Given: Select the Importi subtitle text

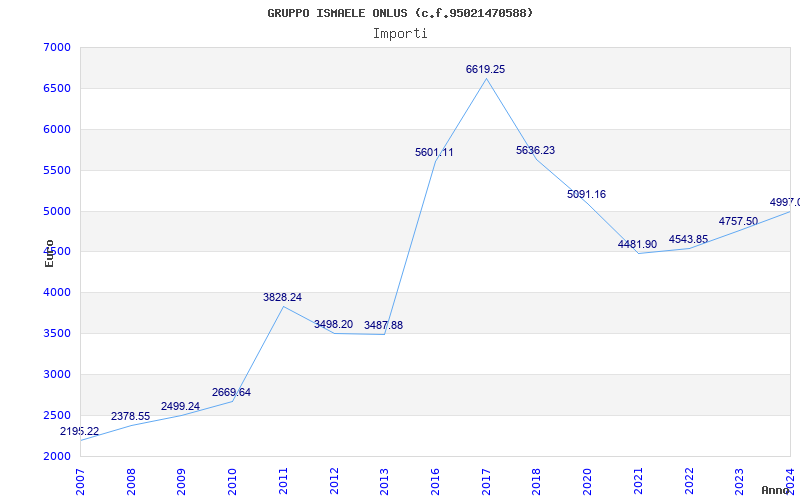Looking at the screenshot, I should (x=400, y=34).
